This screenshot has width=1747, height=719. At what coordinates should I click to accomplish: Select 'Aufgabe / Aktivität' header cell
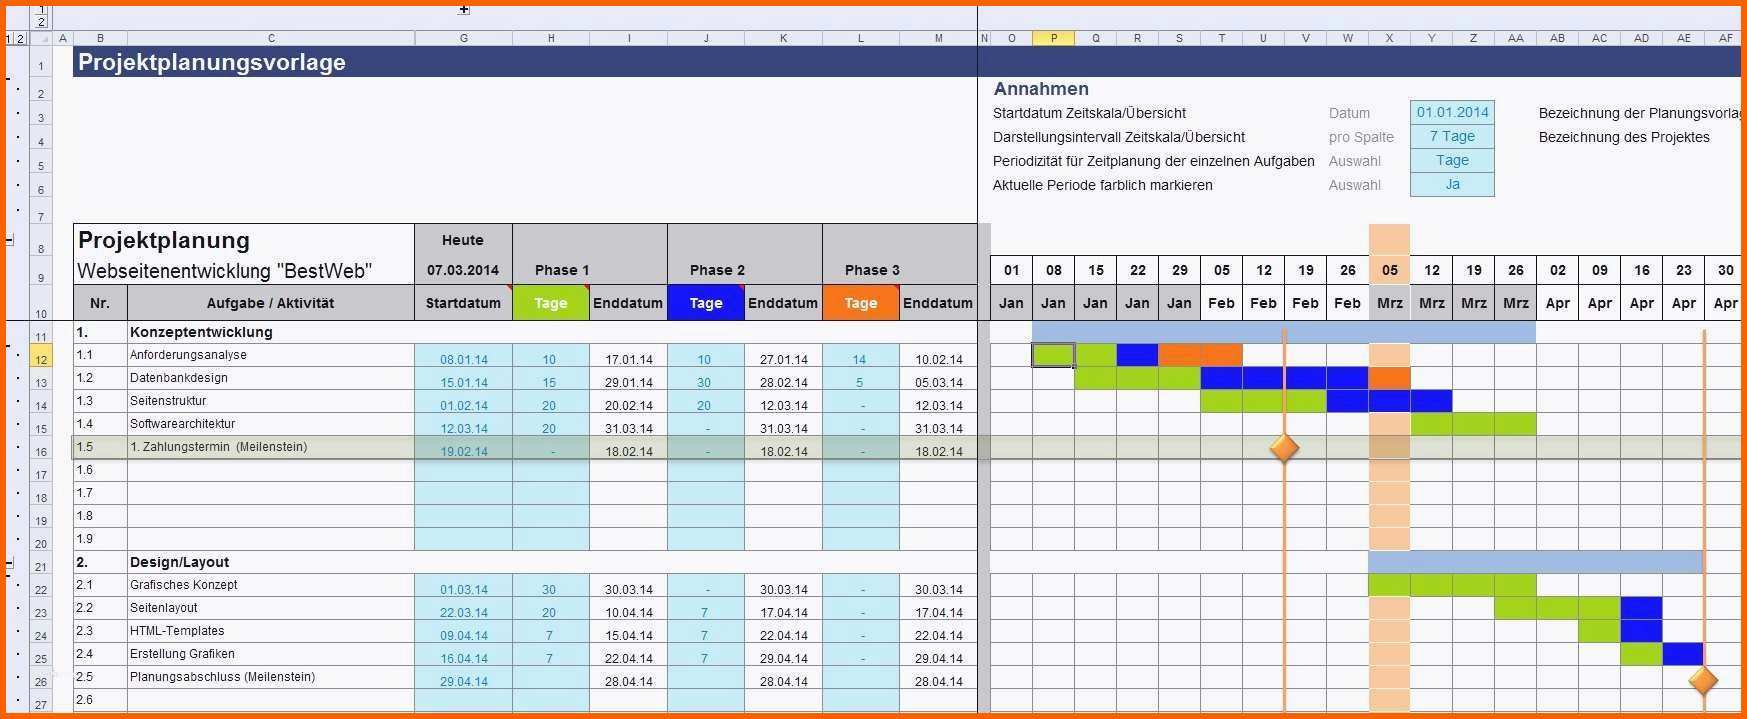[x=271, y=303]
